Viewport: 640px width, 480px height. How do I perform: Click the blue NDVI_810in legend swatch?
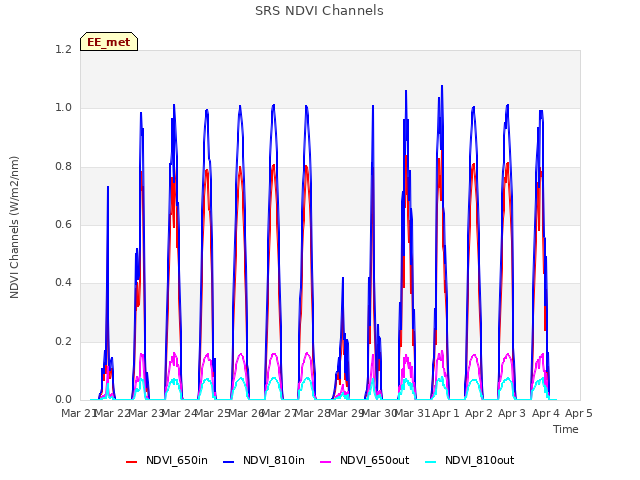tap(229, 462)
